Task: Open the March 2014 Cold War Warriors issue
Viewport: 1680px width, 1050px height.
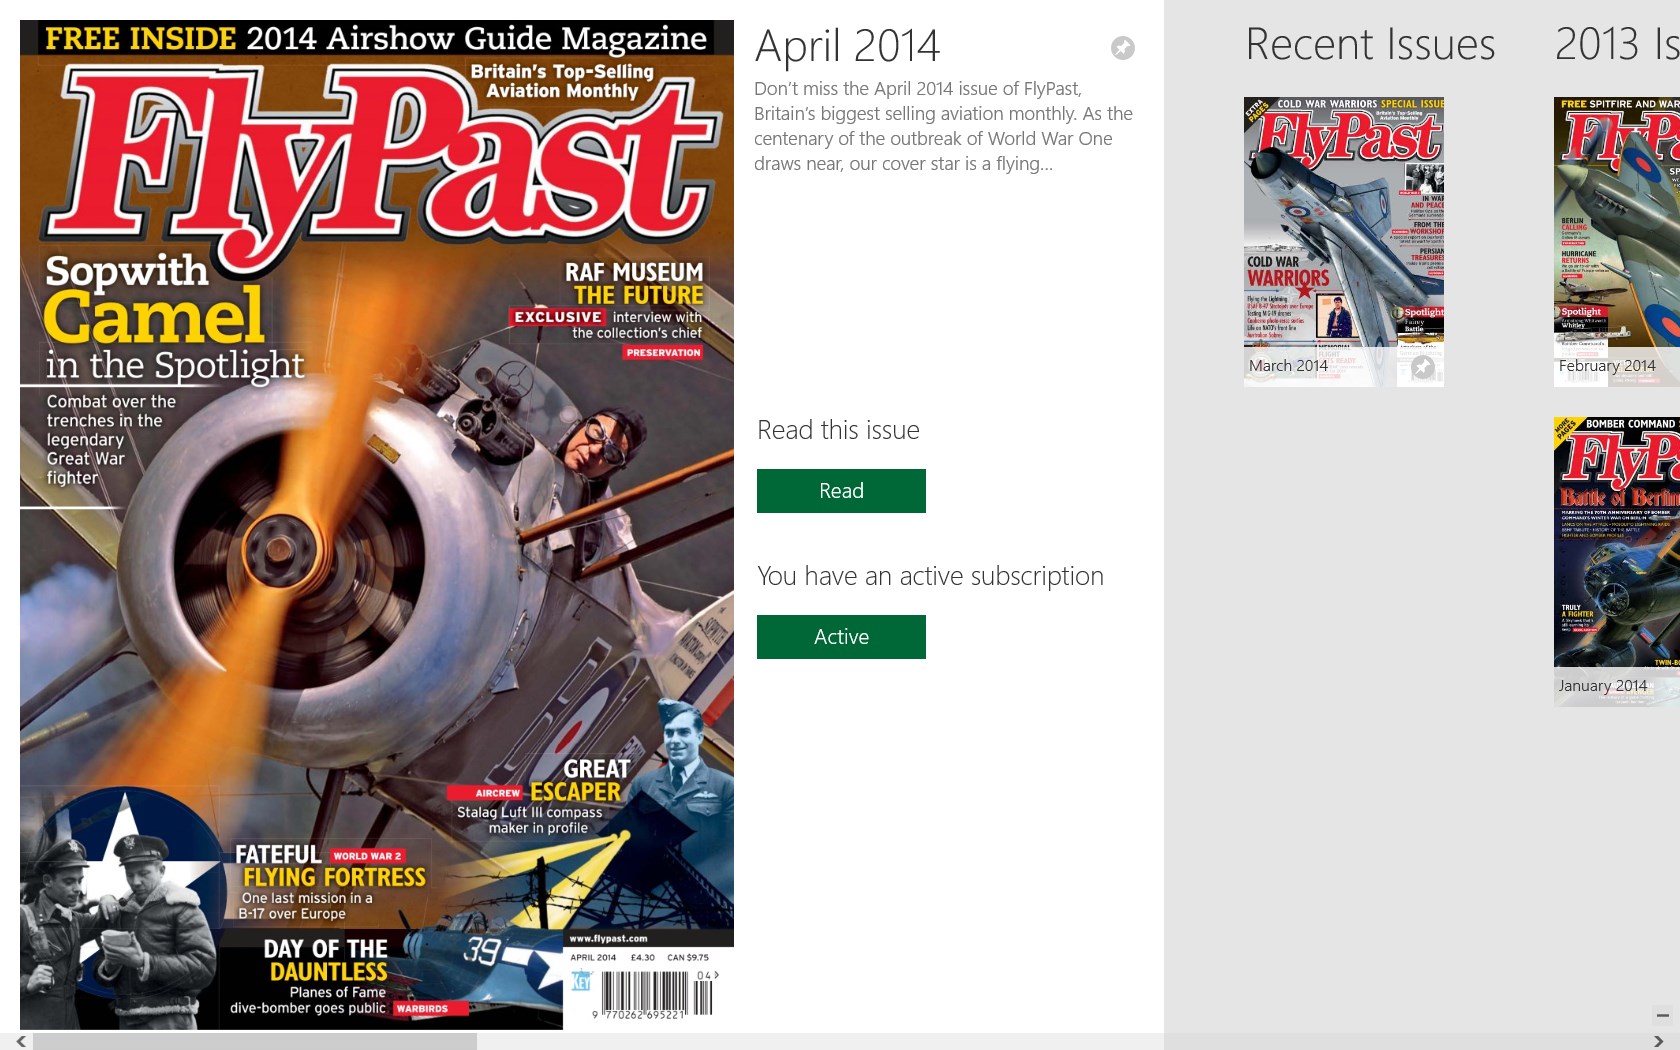Action: click(x=1344, y=242)
